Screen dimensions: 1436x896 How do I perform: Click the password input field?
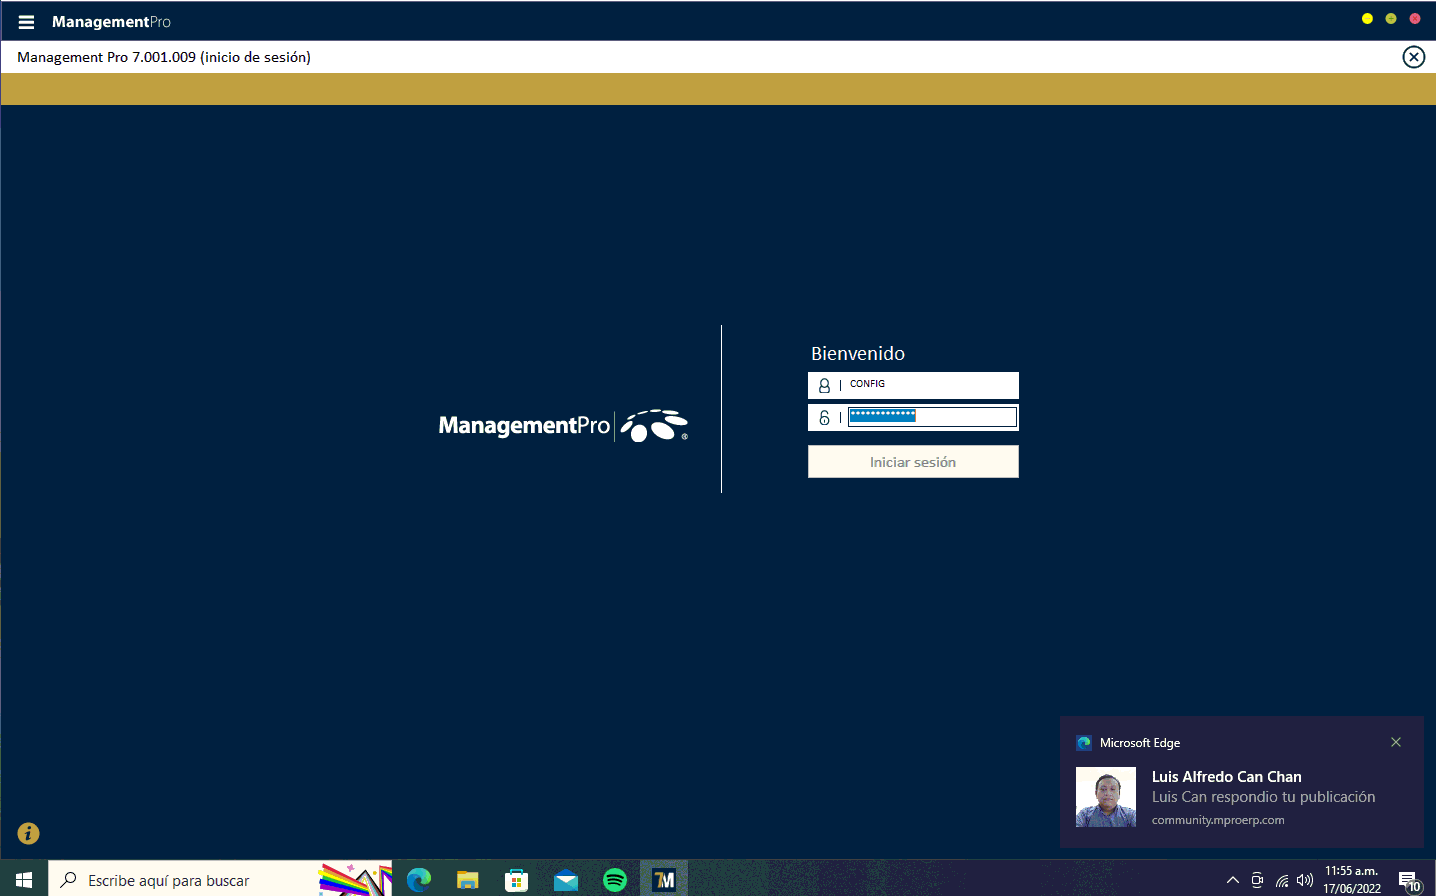932,417
